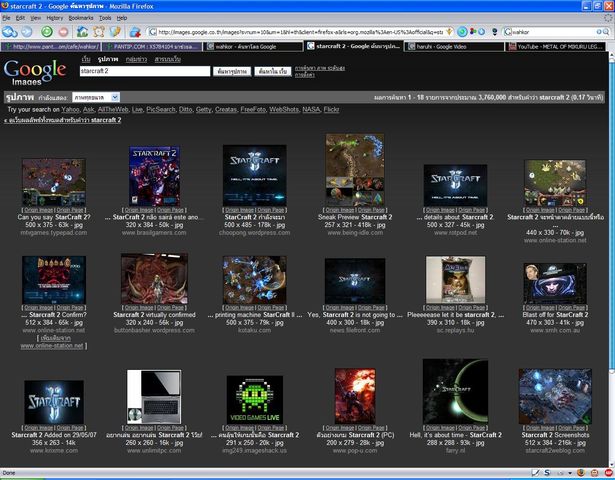The height and width of the screenshot is (480, 615).
Task: Open thumbnail captioned Can you say StarCraft 2?
Action: point(54,182)
